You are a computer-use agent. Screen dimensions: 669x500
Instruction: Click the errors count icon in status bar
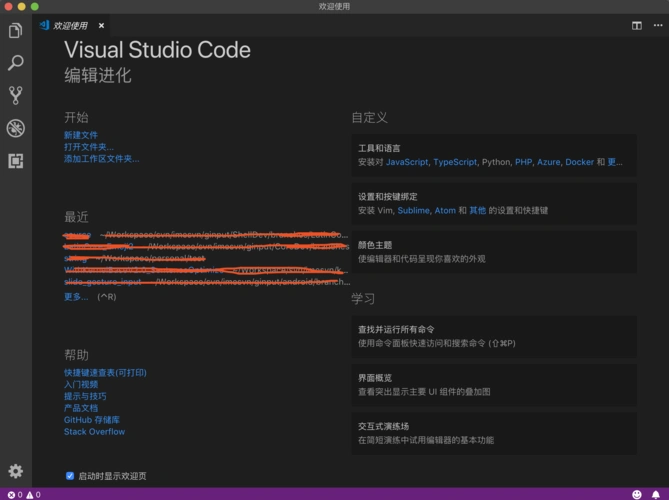click(15, 494)
